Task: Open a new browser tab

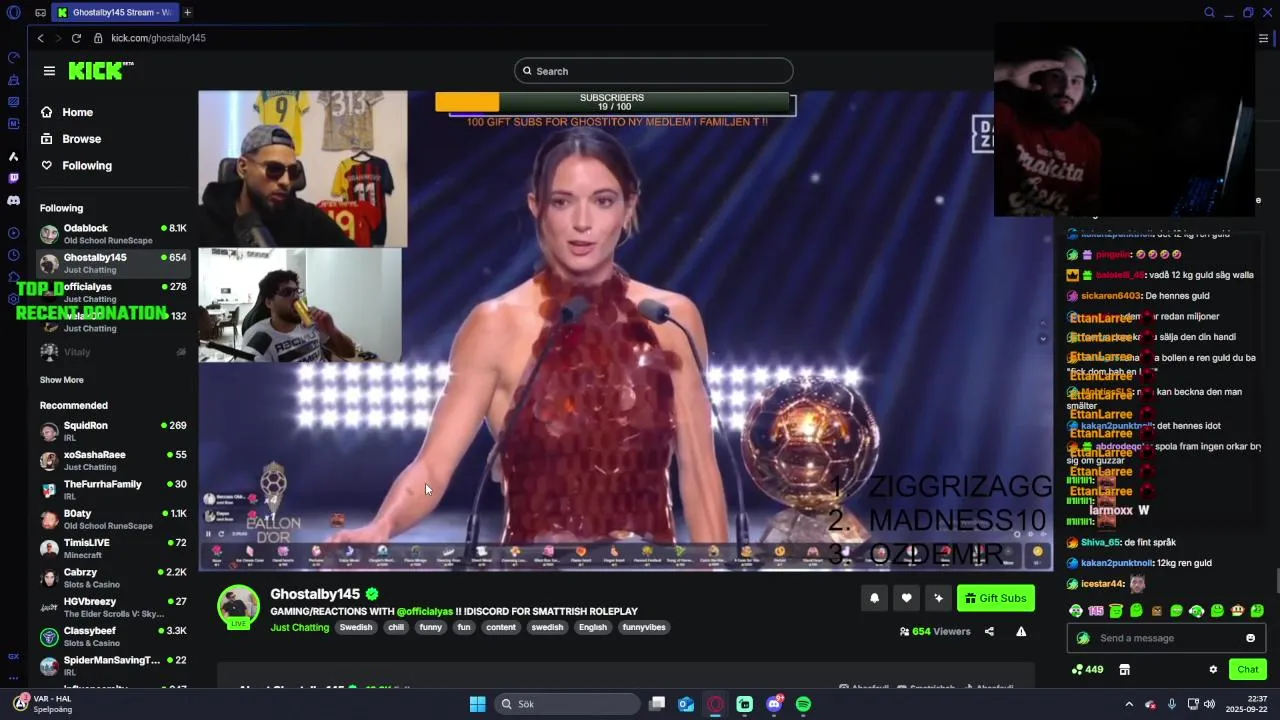Action: pyautogui.click(x=187, y=12)
